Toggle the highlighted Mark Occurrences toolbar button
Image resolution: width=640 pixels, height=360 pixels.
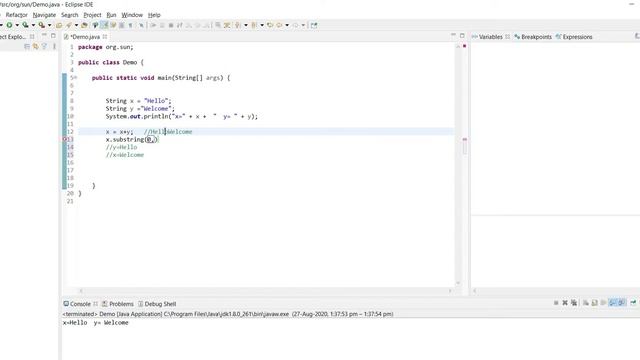104,25
